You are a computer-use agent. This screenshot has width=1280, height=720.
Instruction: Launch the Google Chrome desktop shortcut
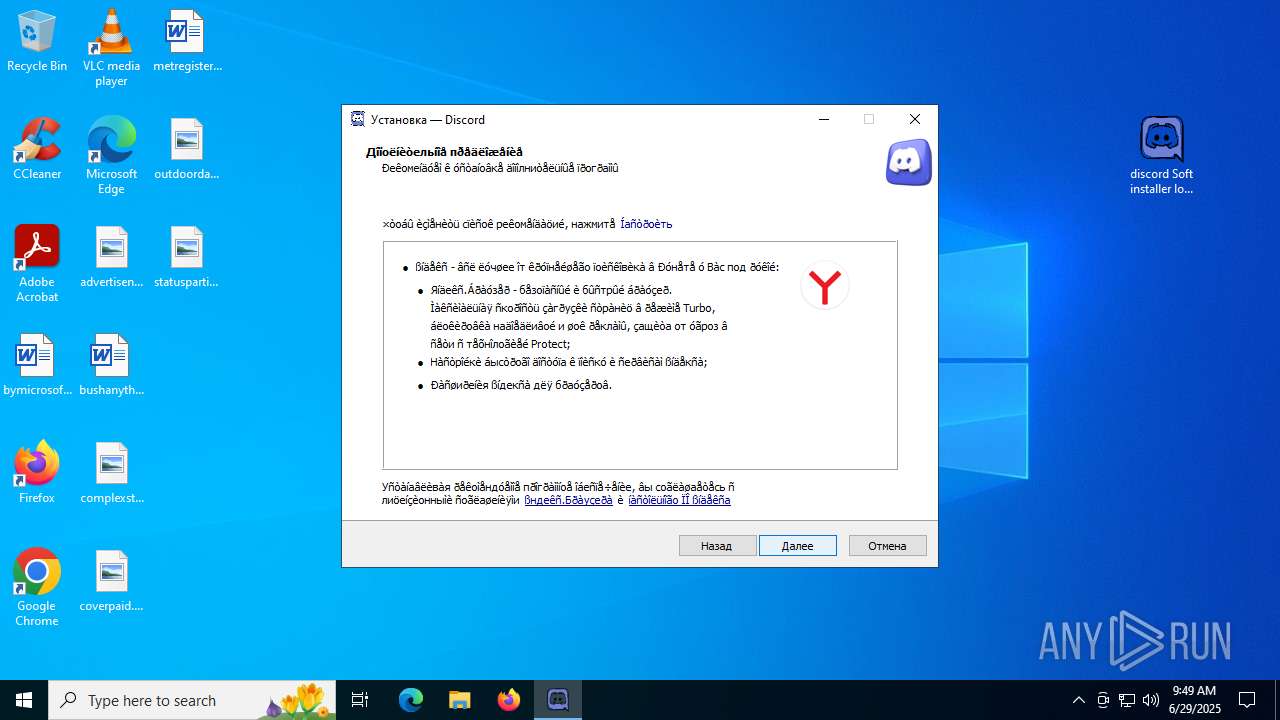pos(37,587)
